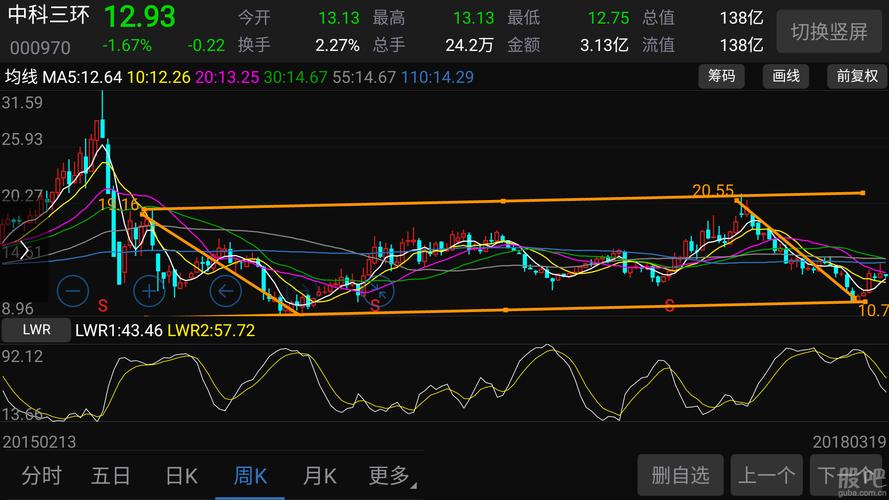The height and width of the screenshot is (500, 889).
Task: Tap the 换手 turnover value 2.27%
Action: 337,45
